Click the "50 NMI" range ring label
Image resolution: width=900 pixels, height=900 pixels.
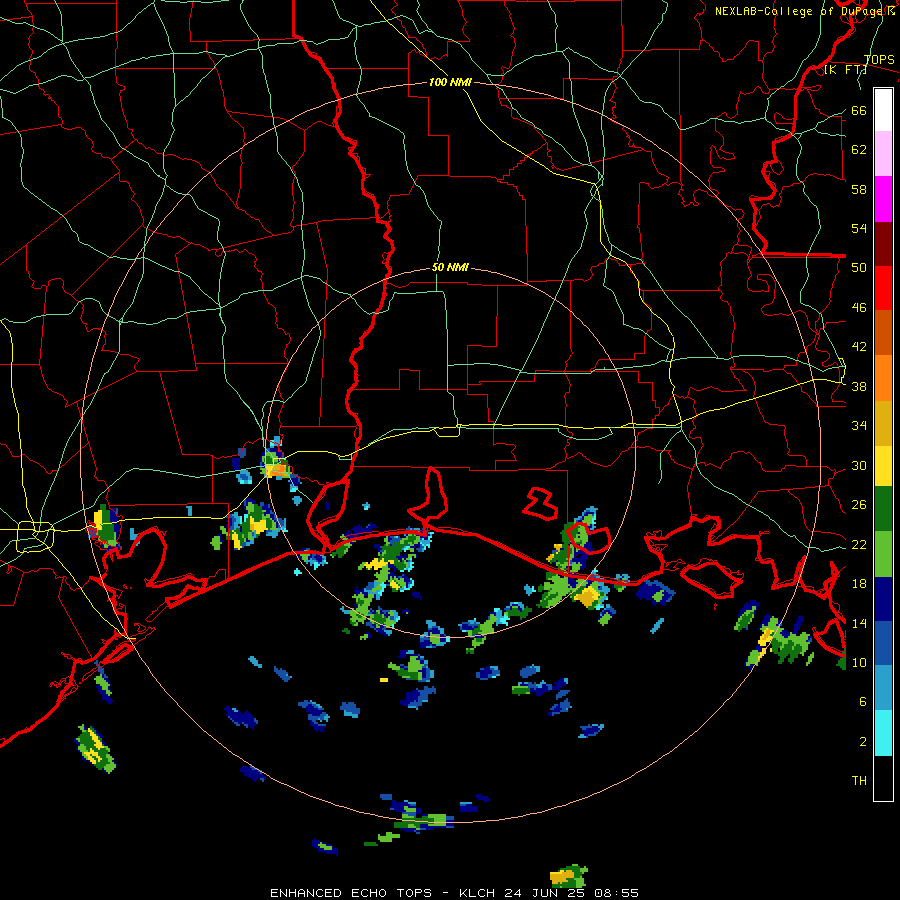point(450,267)
